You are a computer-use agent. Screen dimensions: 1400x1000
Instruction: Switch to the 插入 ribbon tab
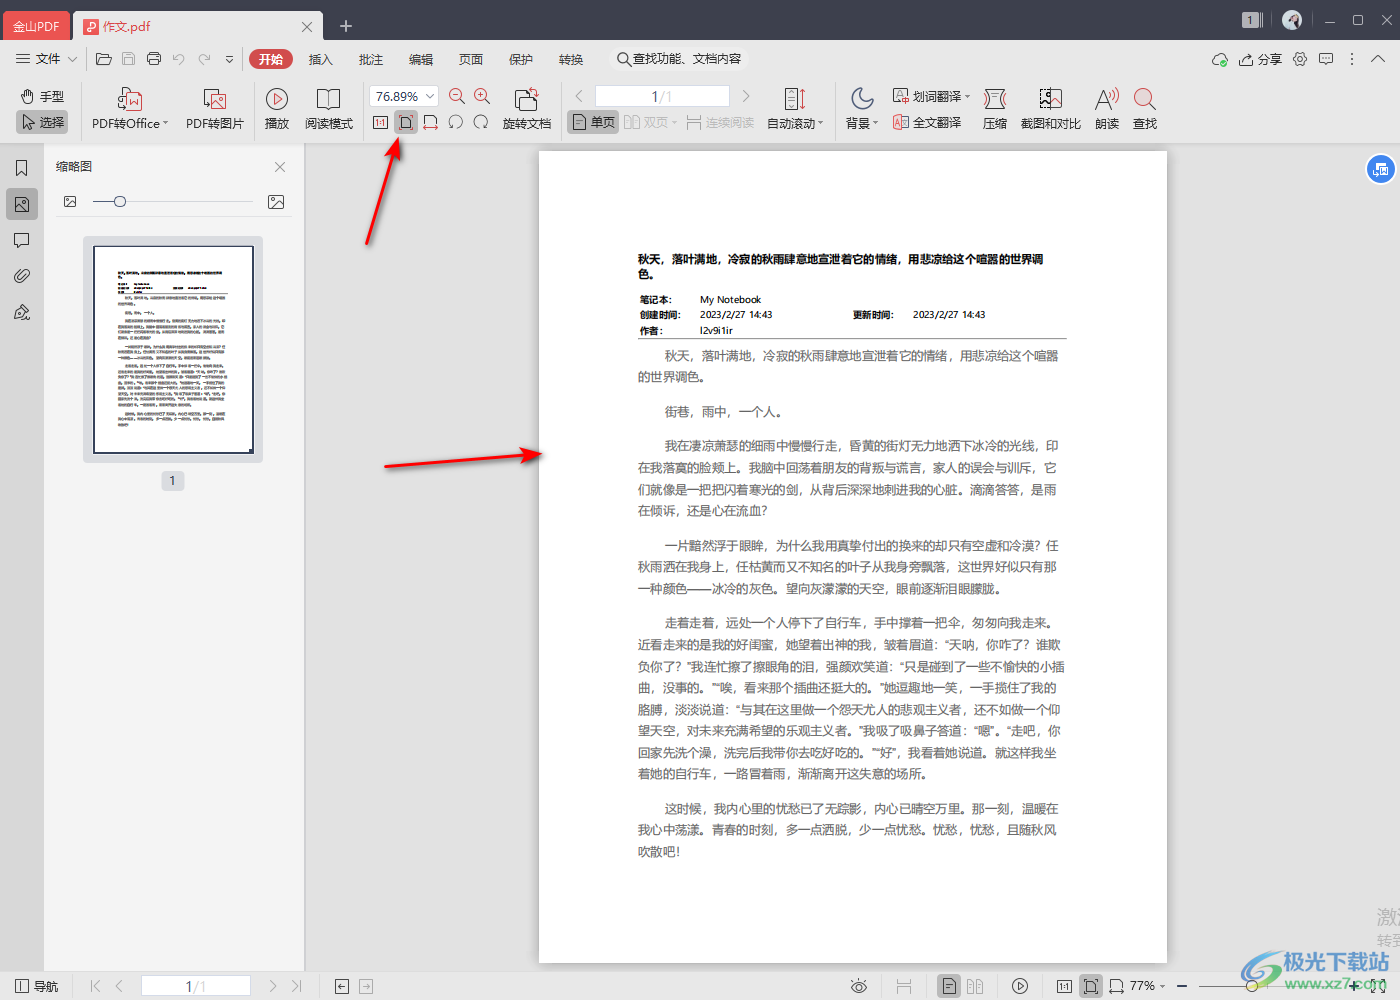click(321, 59)
